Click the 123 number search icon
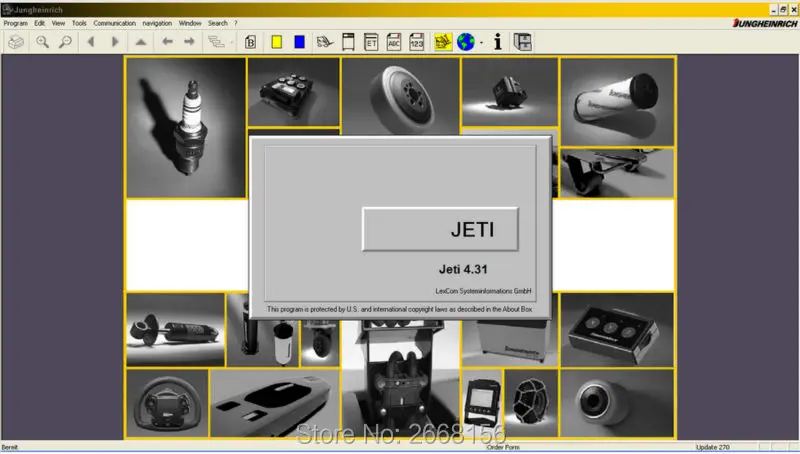 (417, 42)
